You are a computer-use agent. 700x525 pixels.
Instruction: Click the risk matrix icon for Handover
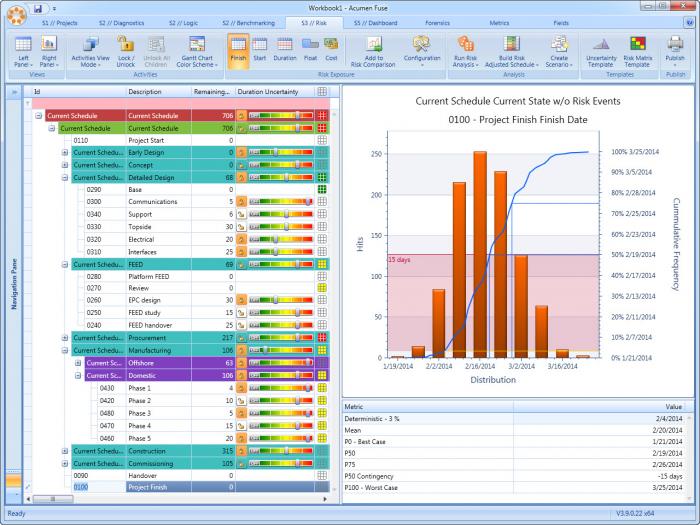[x=322, y=475]
